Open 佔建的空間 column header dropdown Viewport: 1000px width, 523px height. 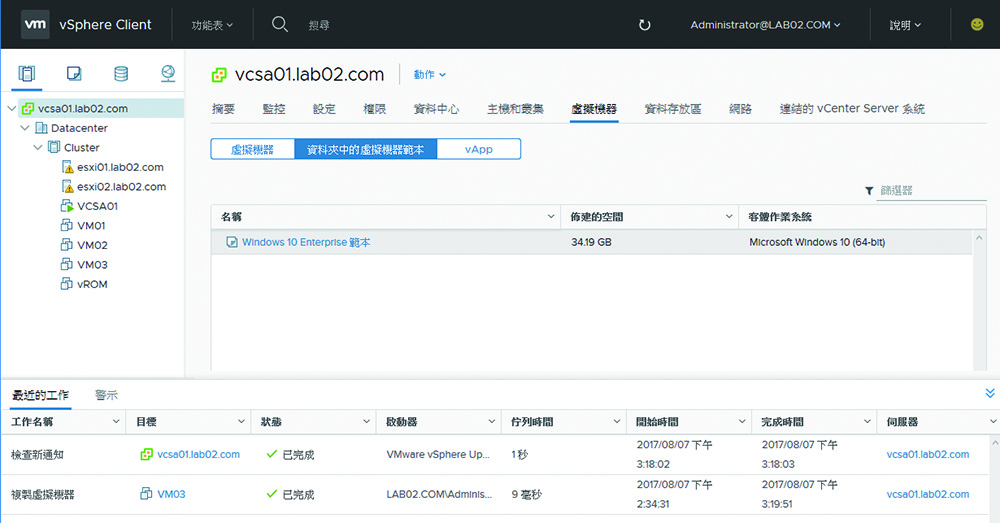pyautogui.click(x=729, y=217)
